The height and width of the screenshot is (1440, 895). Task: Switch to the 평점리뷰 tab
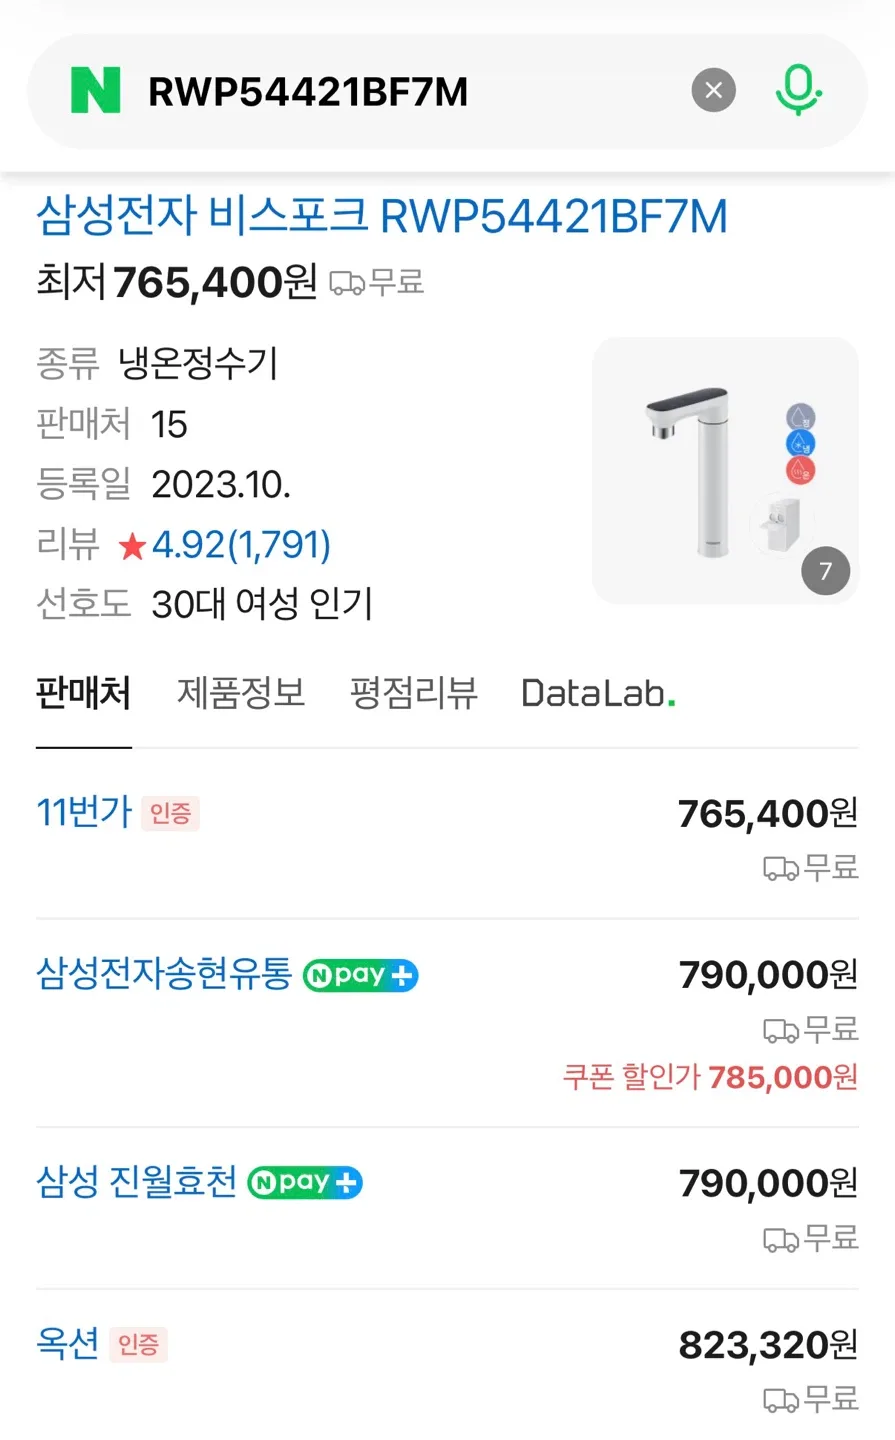(x=414, y=693)
